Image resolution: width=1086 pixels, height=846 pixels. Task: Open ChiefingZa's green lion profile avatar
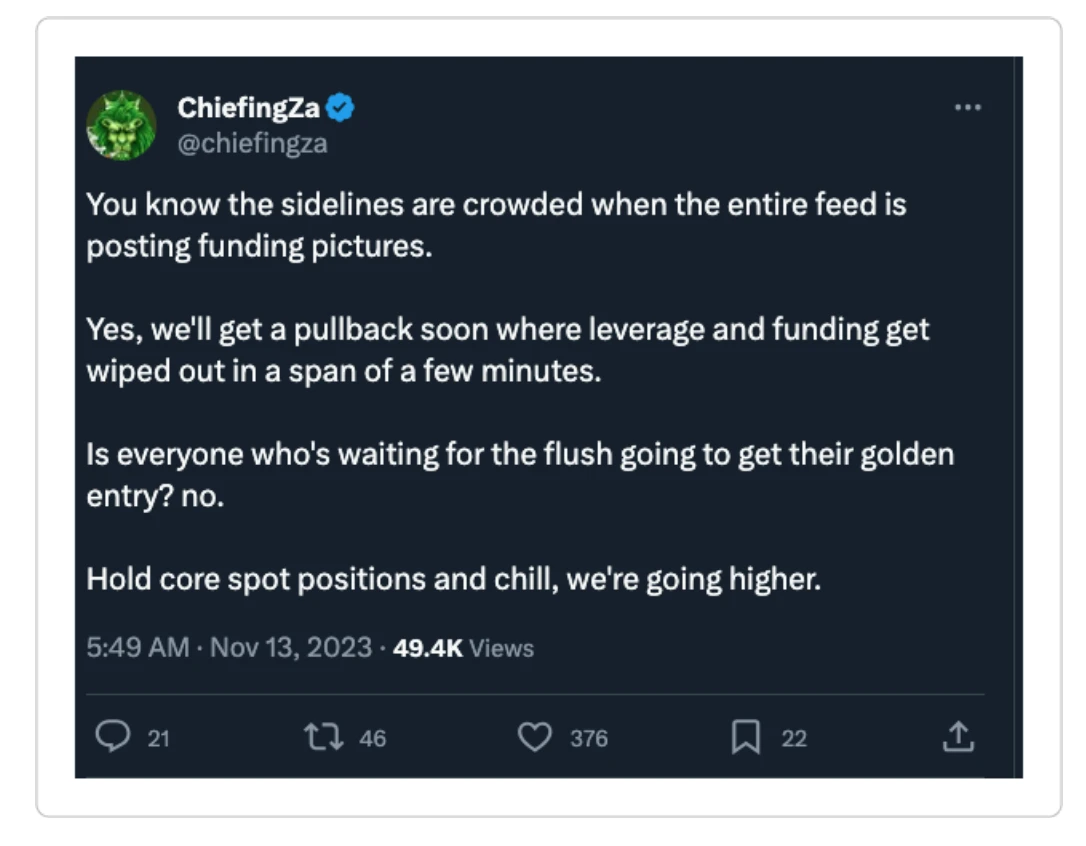[121, 125]
